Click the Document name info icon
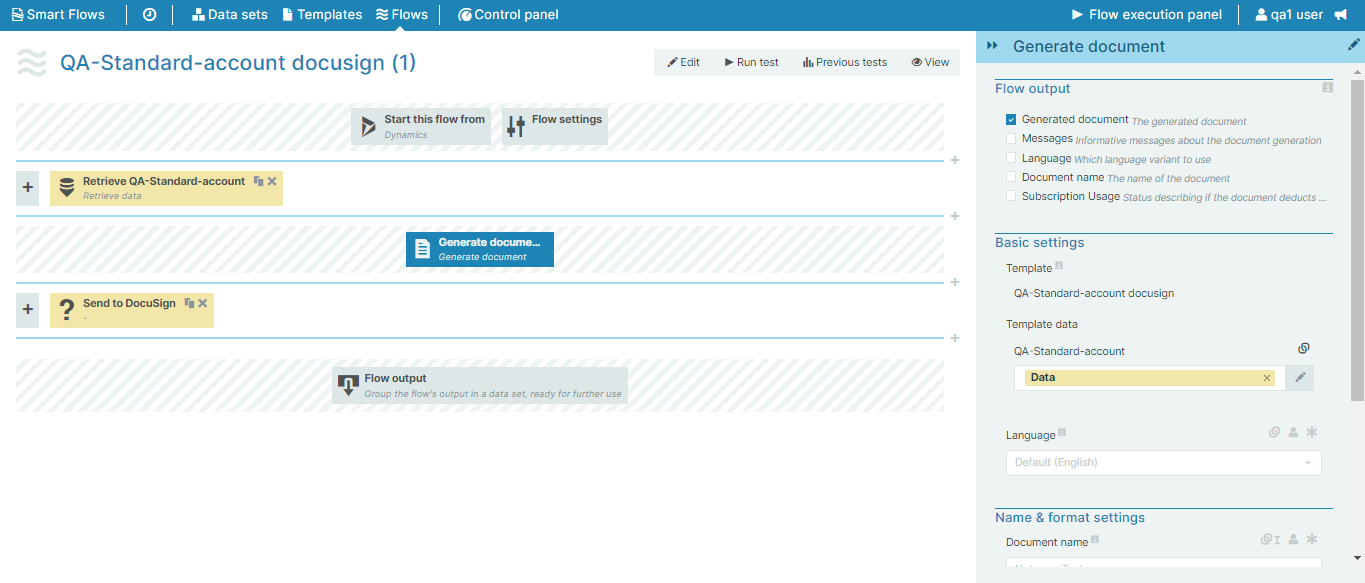Viewport: 1365px width, 583px height. click(1095, 540)
